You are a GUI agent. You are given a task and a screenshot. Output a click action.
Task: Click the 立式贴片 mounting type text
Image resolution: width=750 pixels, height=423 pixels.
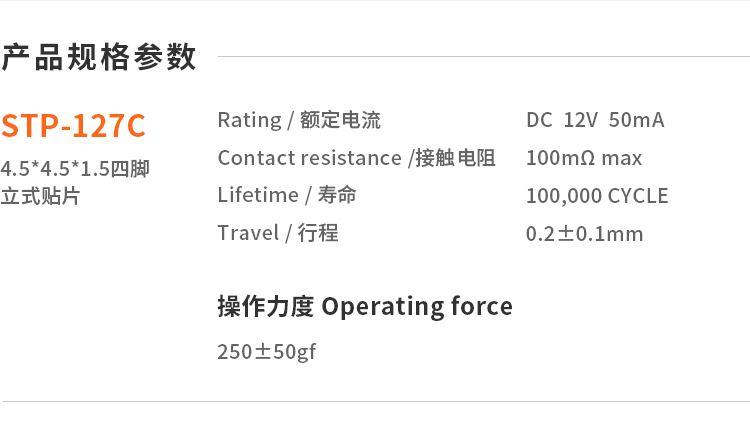[40, 196]
